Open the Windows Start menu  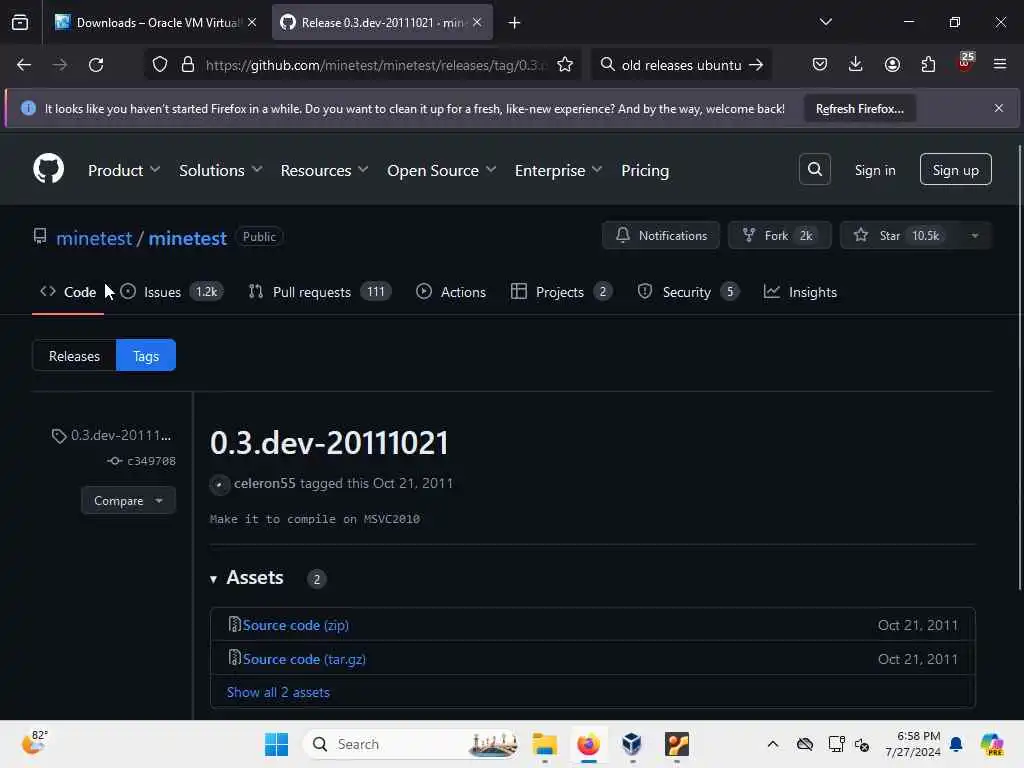tap(276, 744)
